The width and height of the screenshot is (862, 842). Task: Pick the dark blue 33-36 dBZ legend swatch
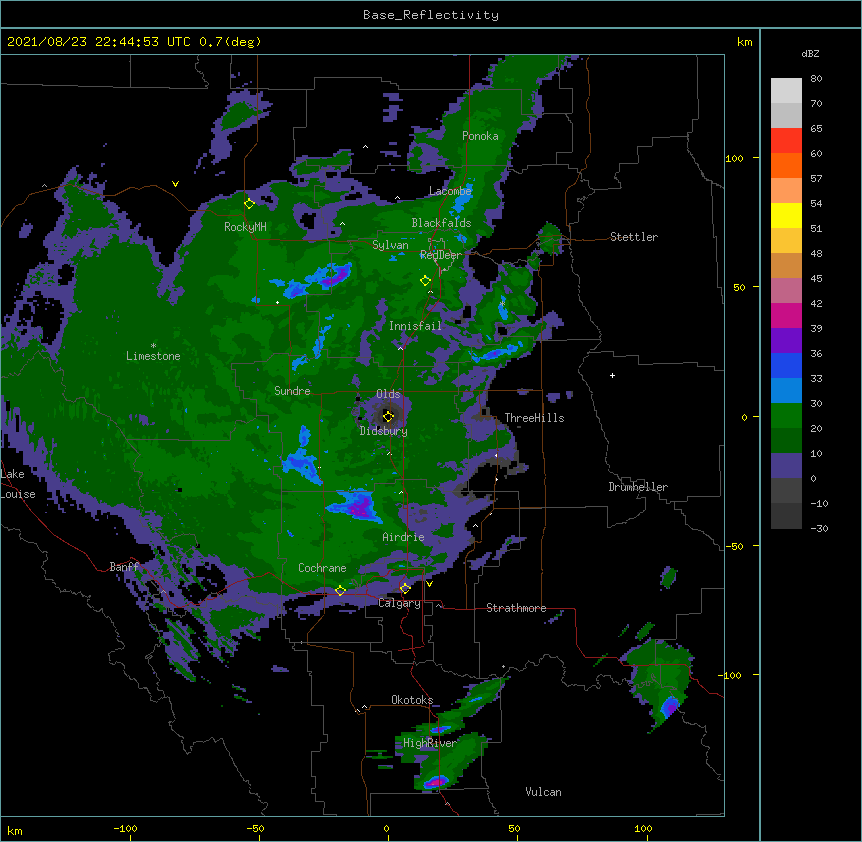tap(786, 365)
